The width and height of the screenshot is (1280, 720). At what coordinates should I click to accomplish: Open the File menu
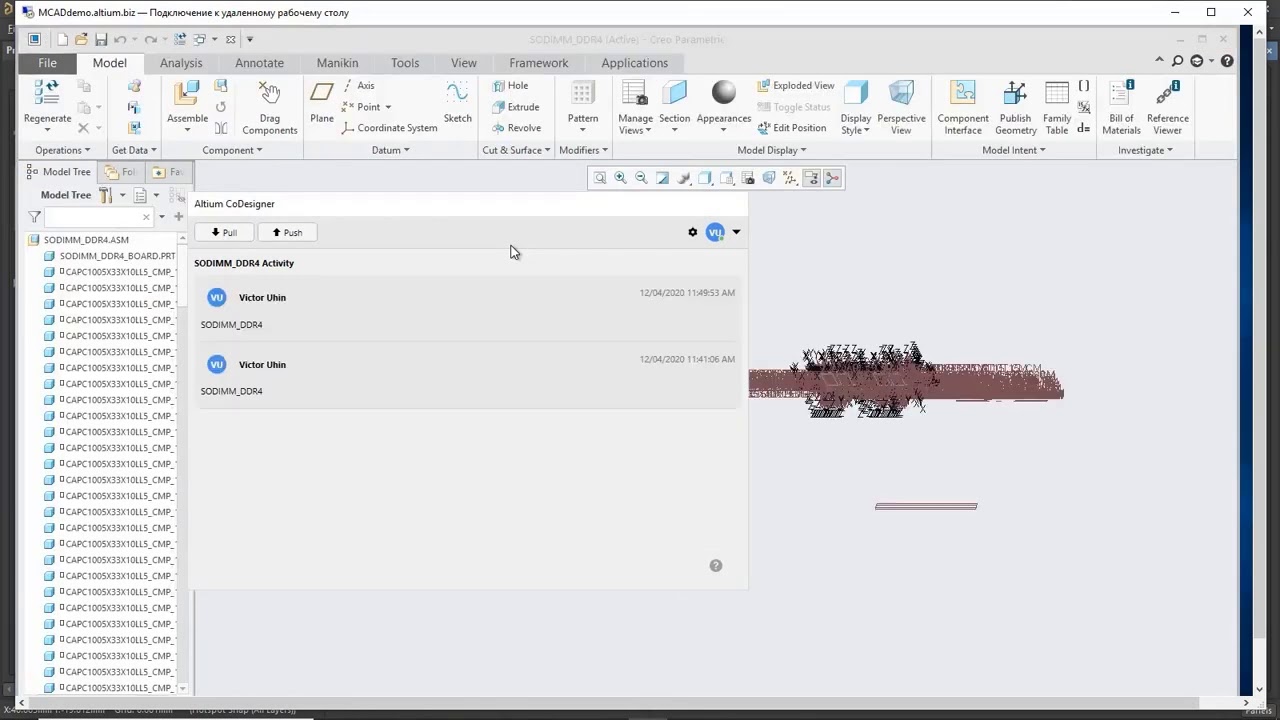(47, 63)
